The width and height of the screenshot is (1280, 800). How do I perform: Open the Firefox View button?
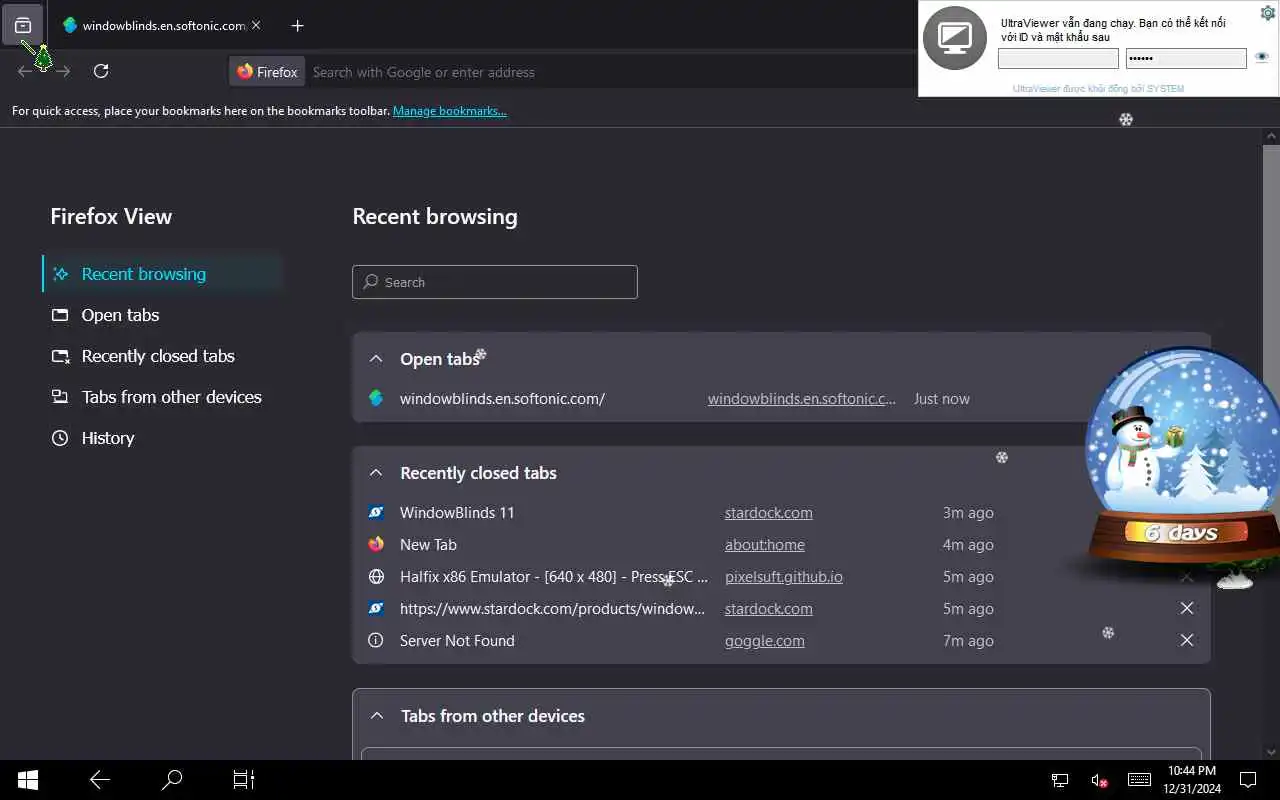pos(23,25)
